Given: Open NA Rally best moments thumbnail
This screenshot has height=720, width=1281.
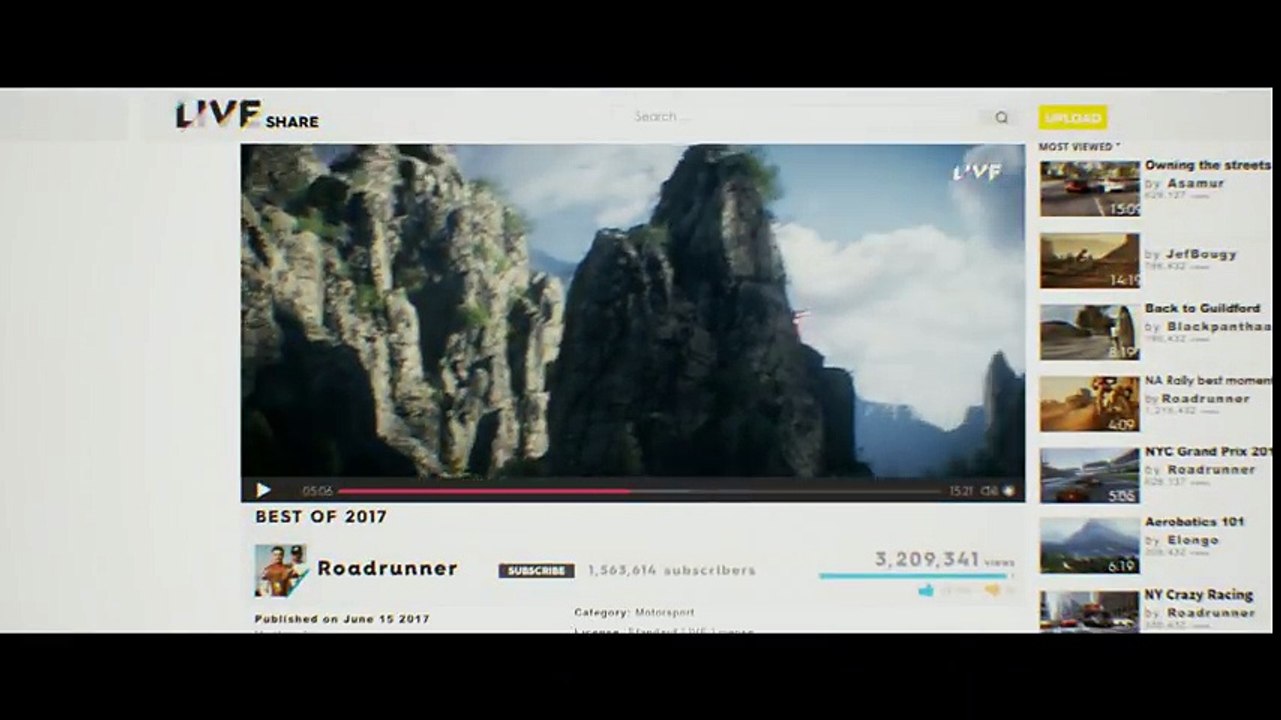Looking at the screenshot, I should click(1089, 404).
